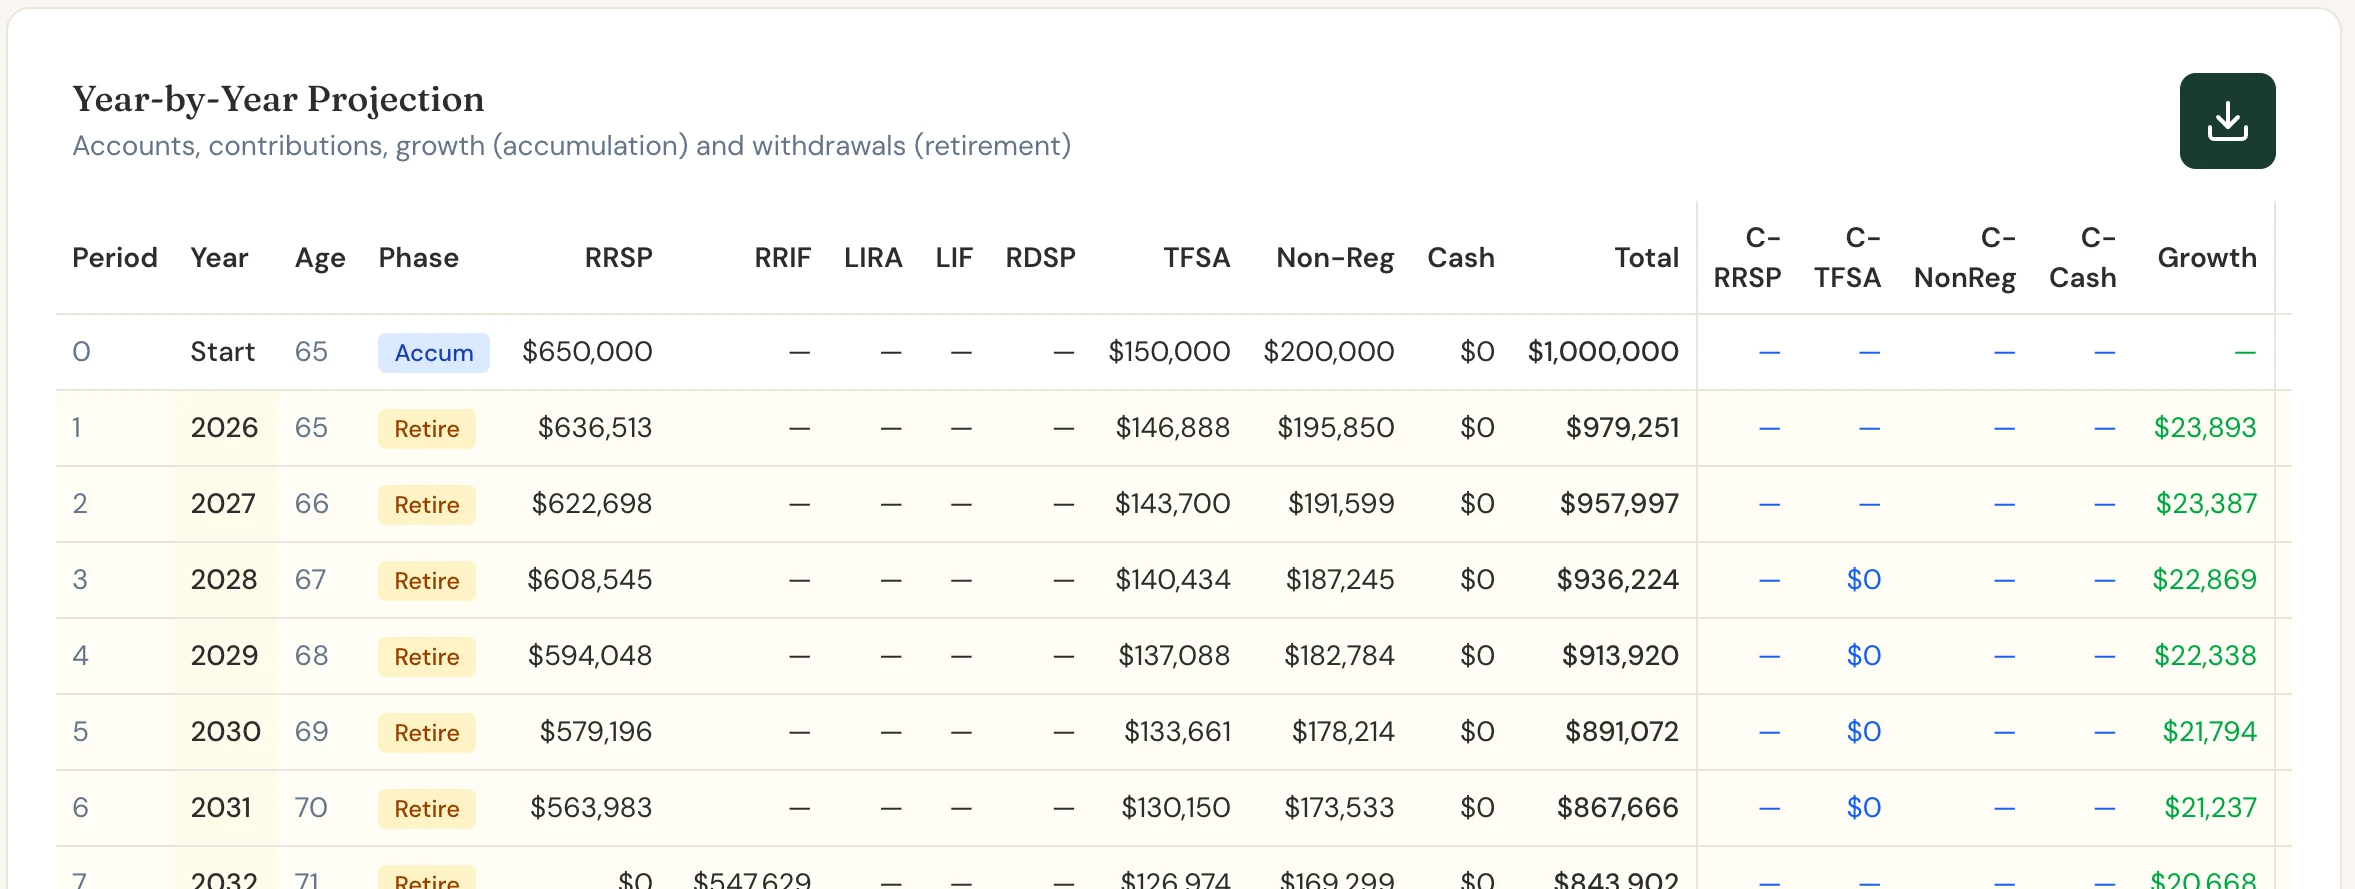
Task: Click the Cash column header
Action: point(1461,258)
